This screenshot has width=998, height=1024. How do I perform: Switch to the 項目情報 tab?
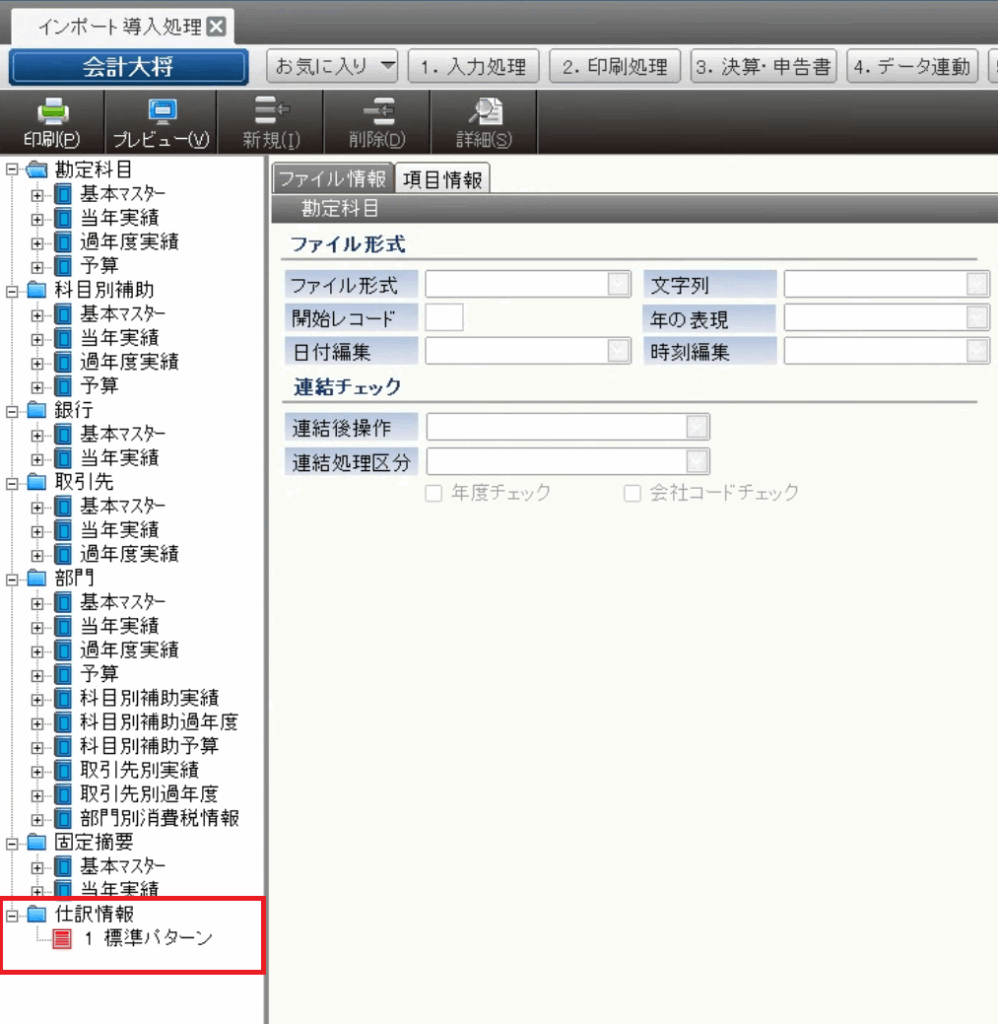point(442,179)
